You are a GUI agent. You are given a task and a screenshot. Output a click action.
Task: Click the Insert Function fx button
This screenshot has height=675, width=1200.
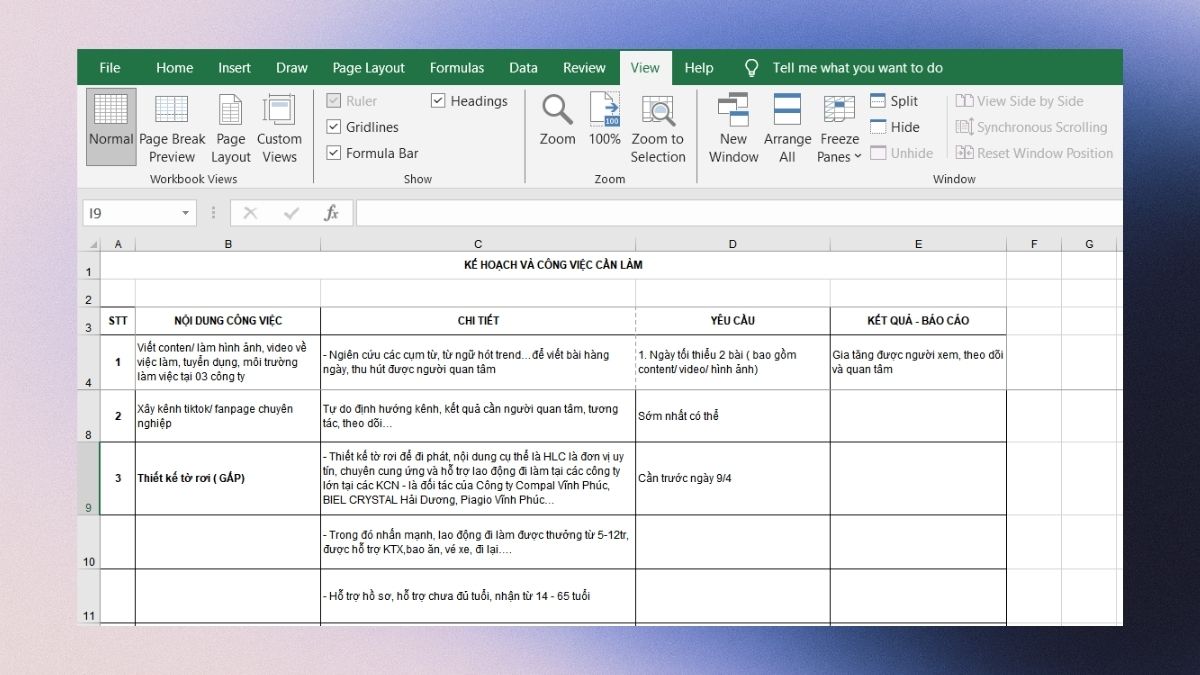331,213
